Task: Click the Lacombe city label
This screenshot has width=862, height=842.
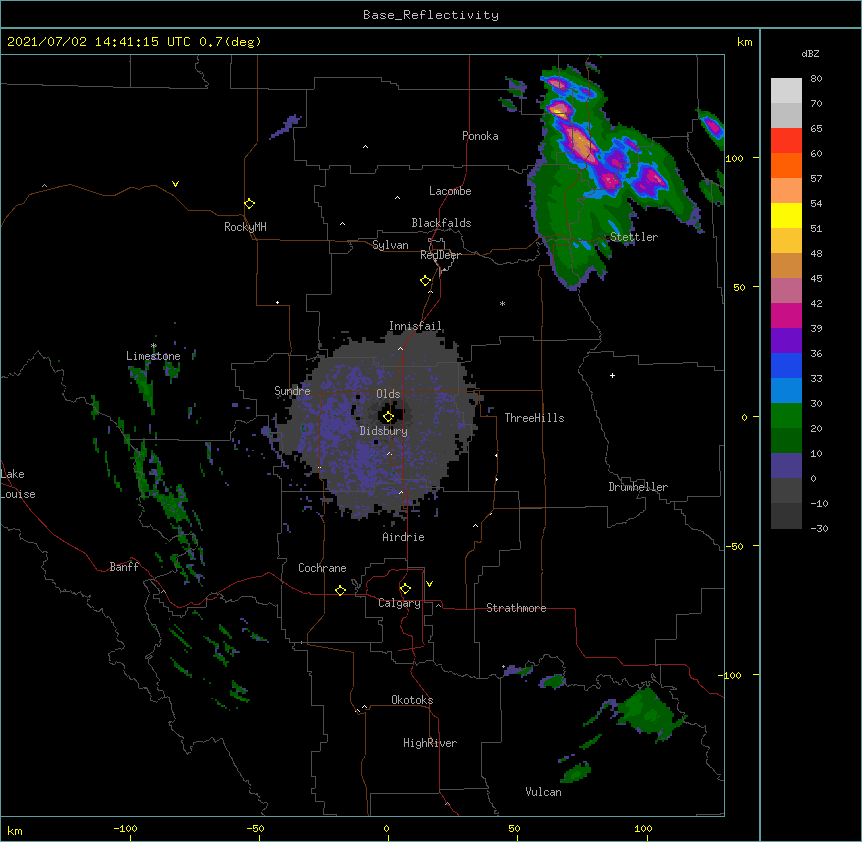Action: pos(450,191)
